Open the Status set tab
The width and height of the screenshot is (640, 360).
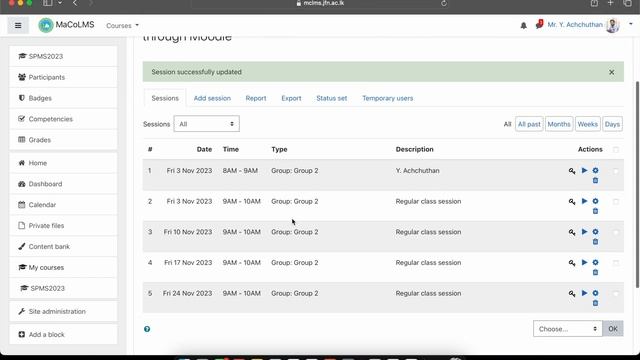331,98
